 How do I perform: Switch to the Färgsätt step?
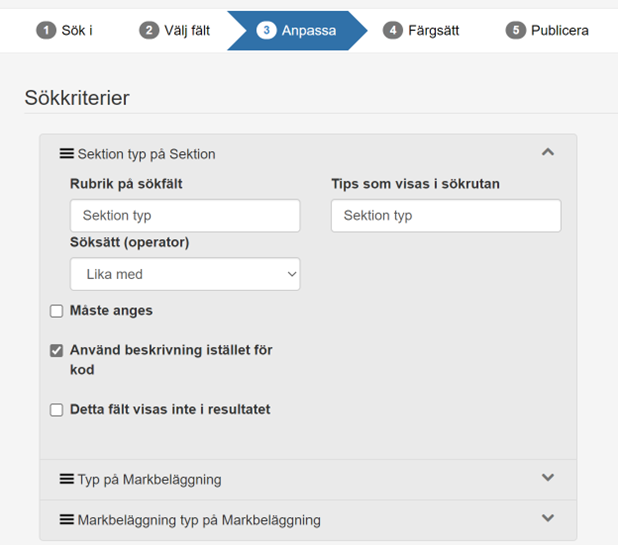(433, 30)
